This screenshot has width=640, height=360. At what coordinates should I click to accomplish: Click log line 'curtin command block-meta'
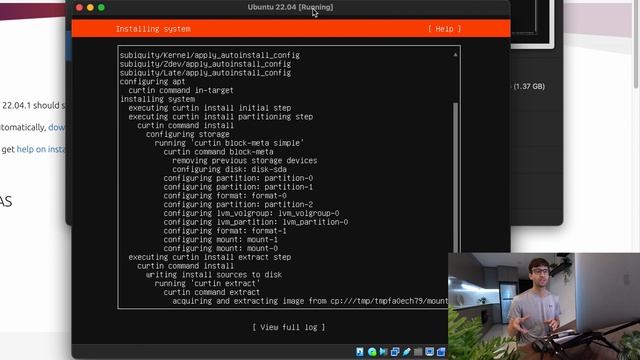tap(218, 152)
